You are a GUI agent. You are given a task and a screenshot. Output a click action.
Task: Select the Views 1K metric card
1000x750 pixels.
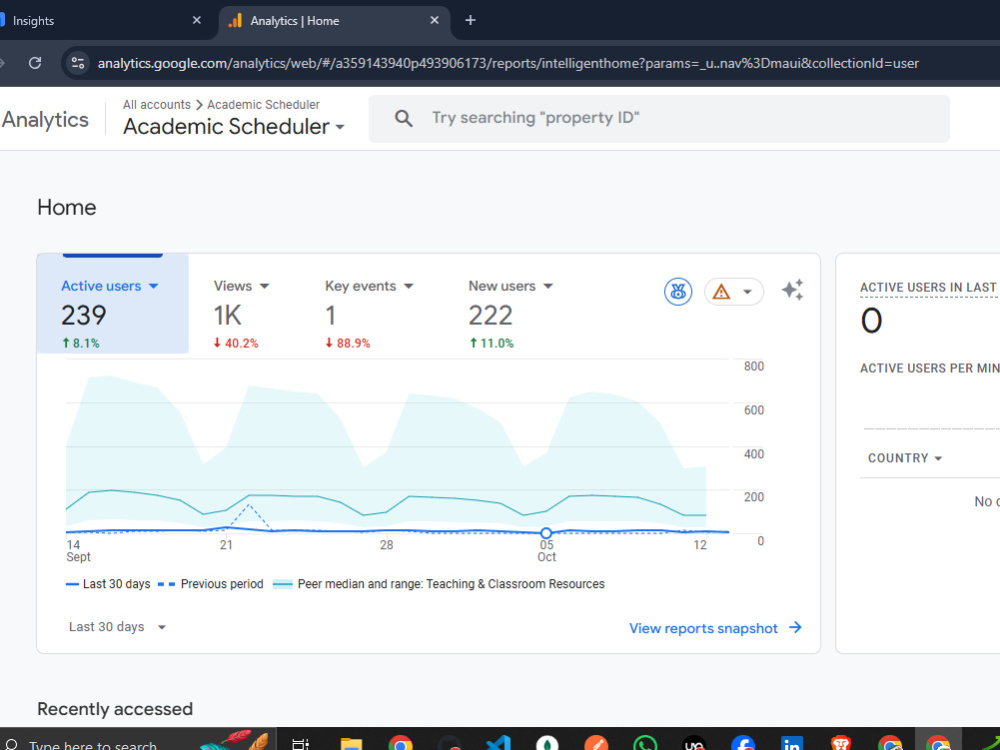[x=242, y=312]
